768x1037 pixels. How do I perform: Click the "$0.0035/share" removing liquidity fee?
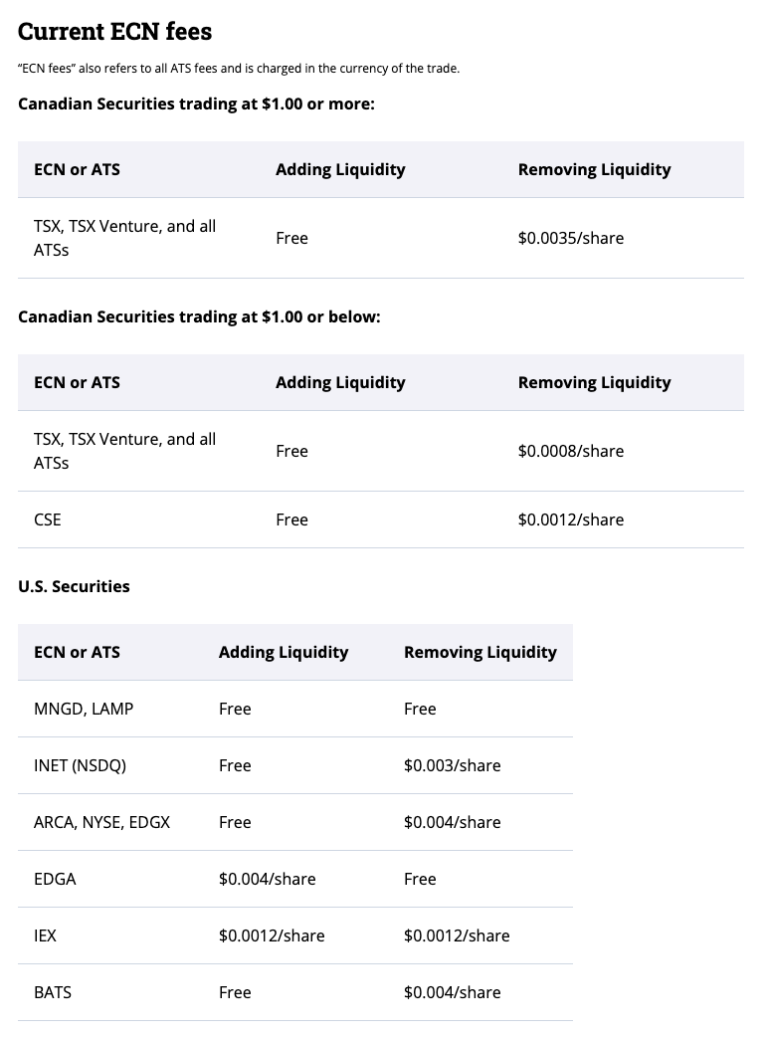(570, 238)
